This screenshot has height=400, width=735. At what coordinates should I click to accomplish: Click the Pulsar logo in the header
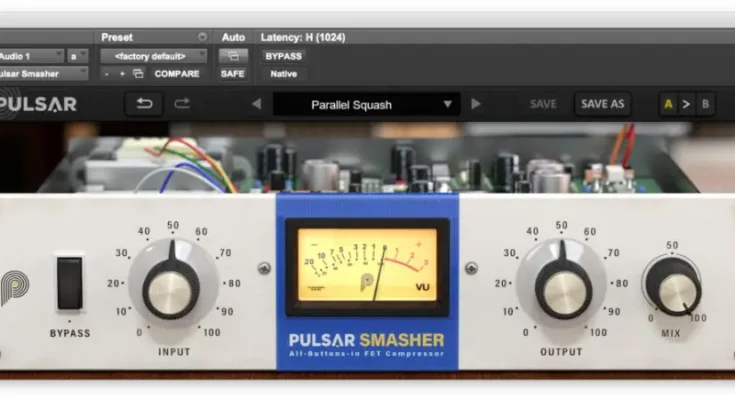pyautogui.click(x=38, y=104)
